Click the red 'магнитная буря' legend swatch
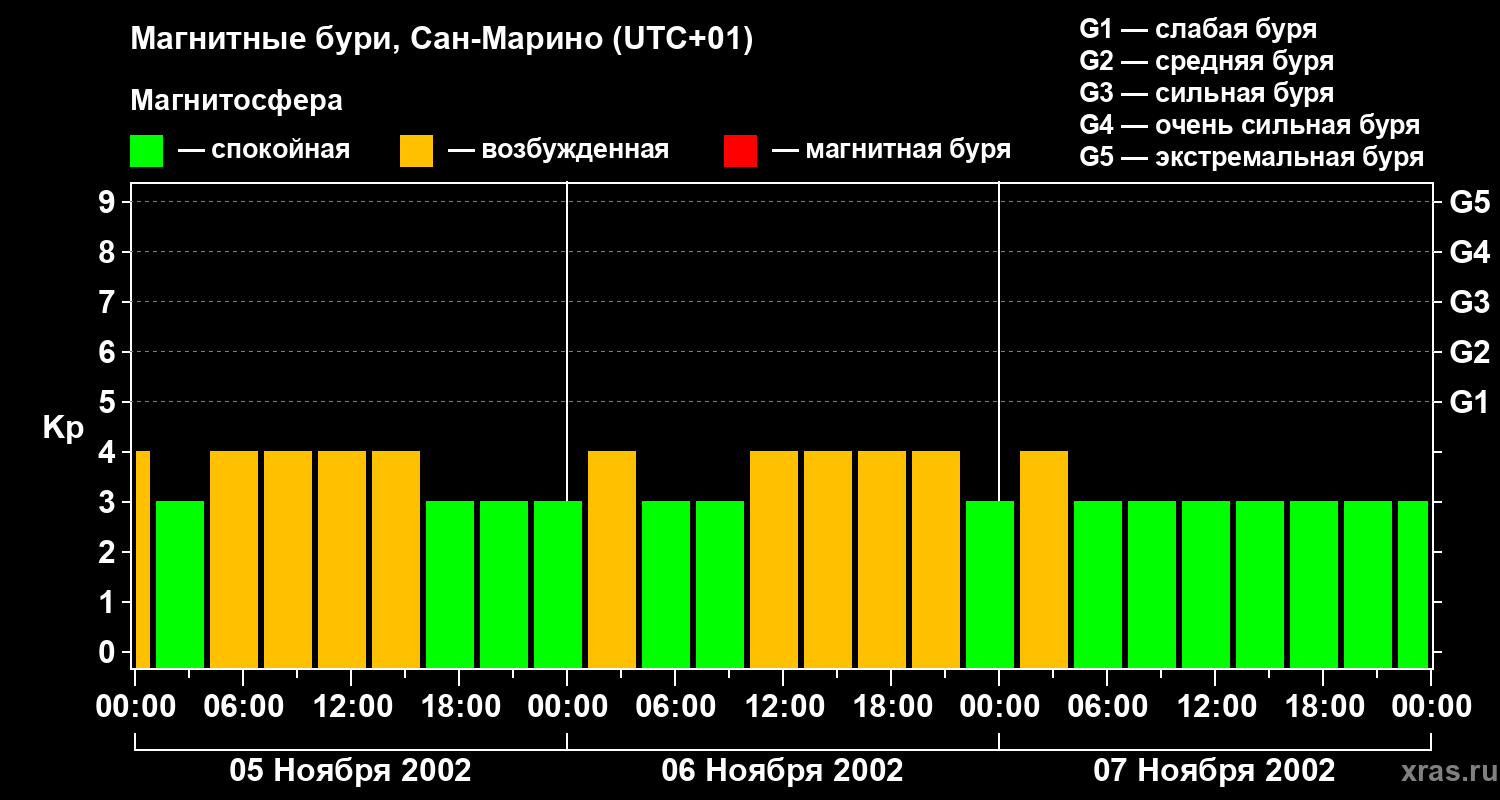1500x800 pixels. (740, 151)
